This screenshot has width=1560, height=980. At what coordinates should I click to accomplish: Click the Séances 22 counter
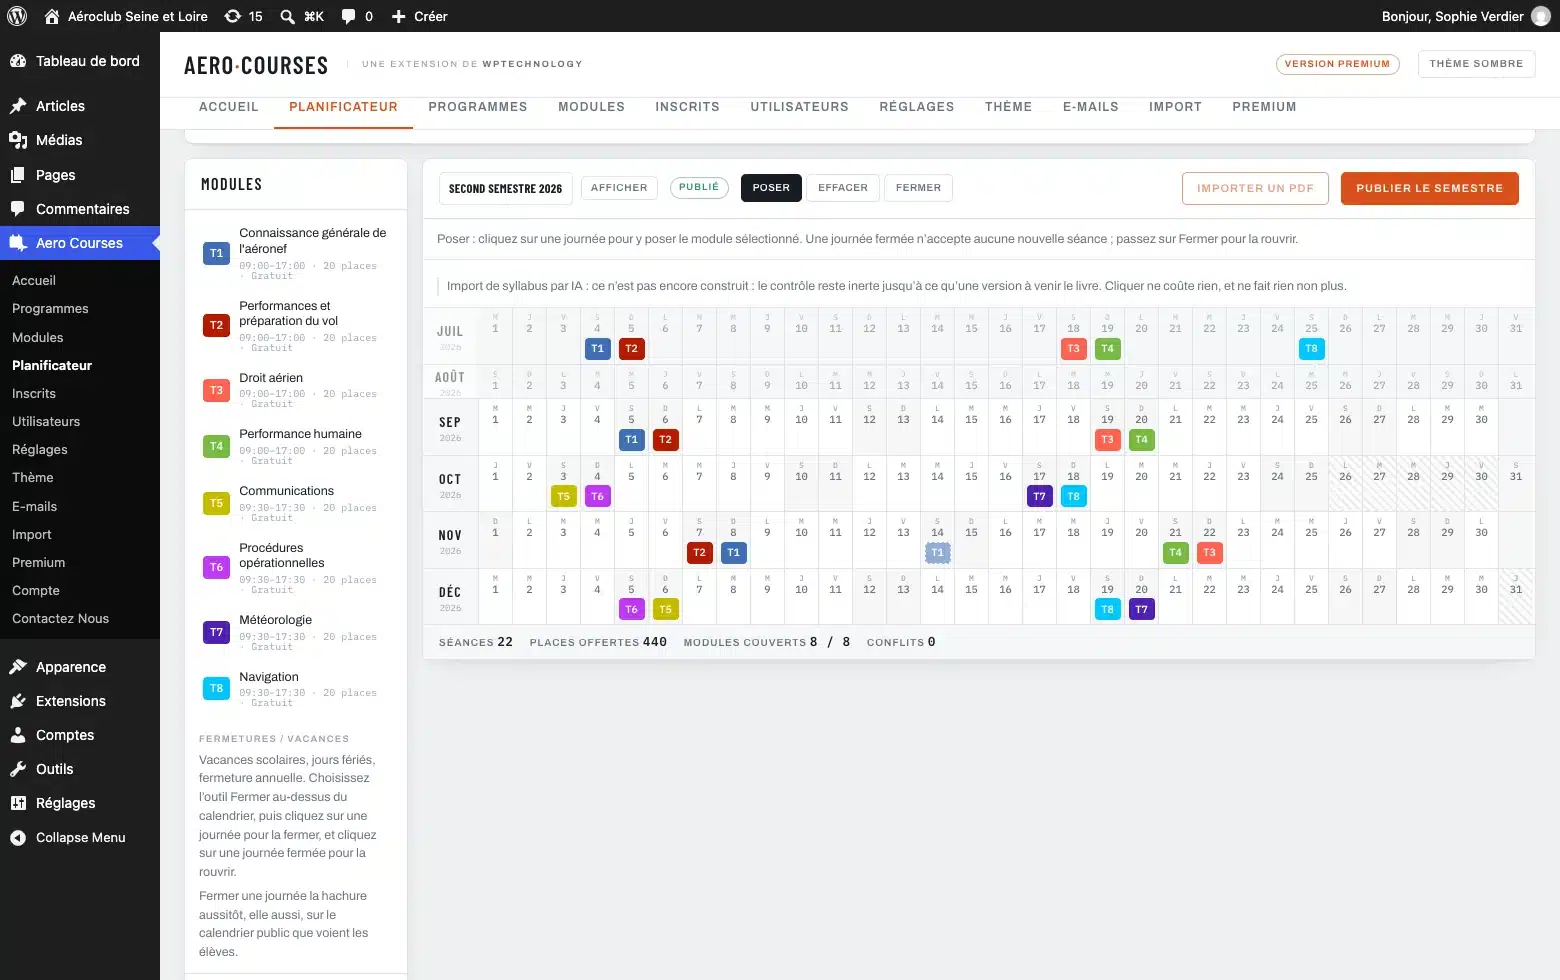pyautogui.click(x=476, y=642)
